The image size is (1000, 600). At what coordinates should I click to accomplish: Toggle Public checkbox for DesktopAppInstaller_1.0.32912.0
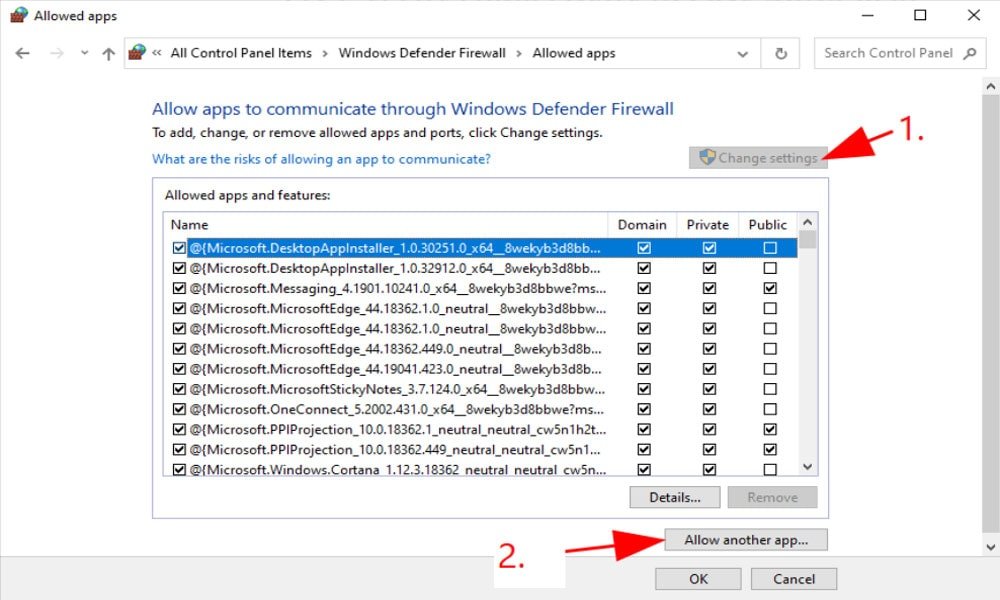(x=770, y=268)
